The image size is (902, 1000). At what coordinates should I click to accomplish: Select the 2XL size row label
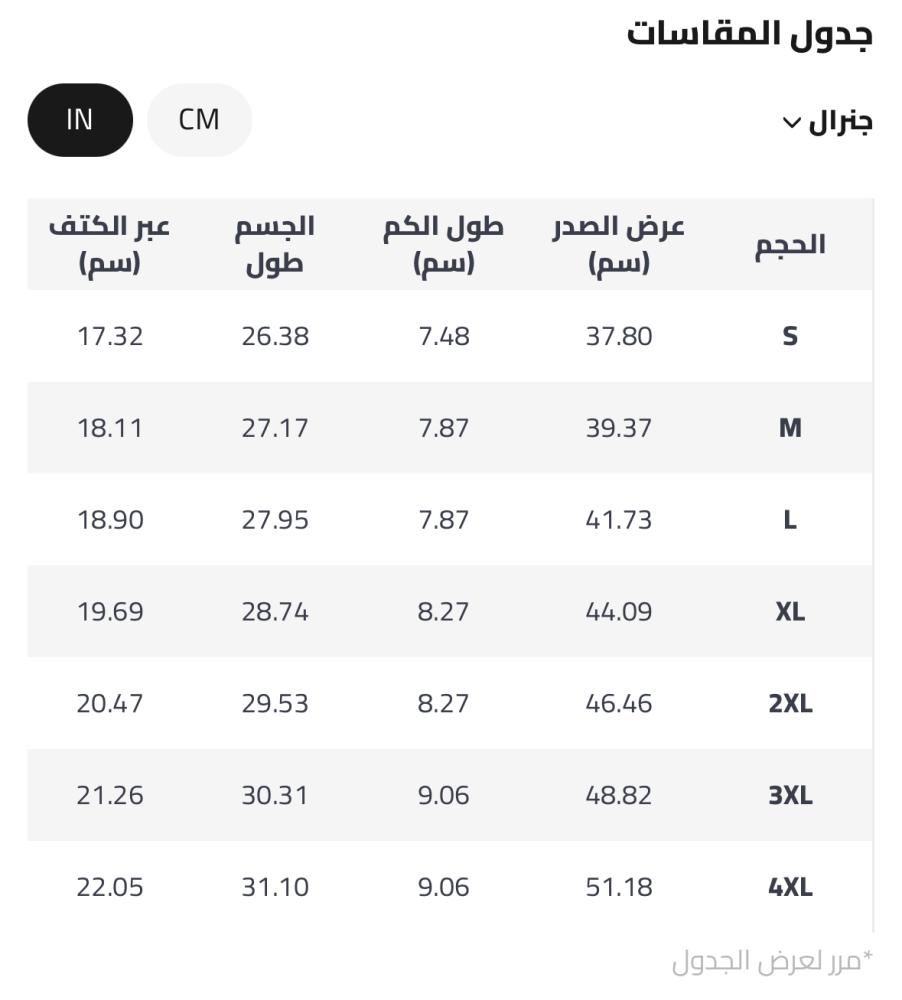point(790,703)
